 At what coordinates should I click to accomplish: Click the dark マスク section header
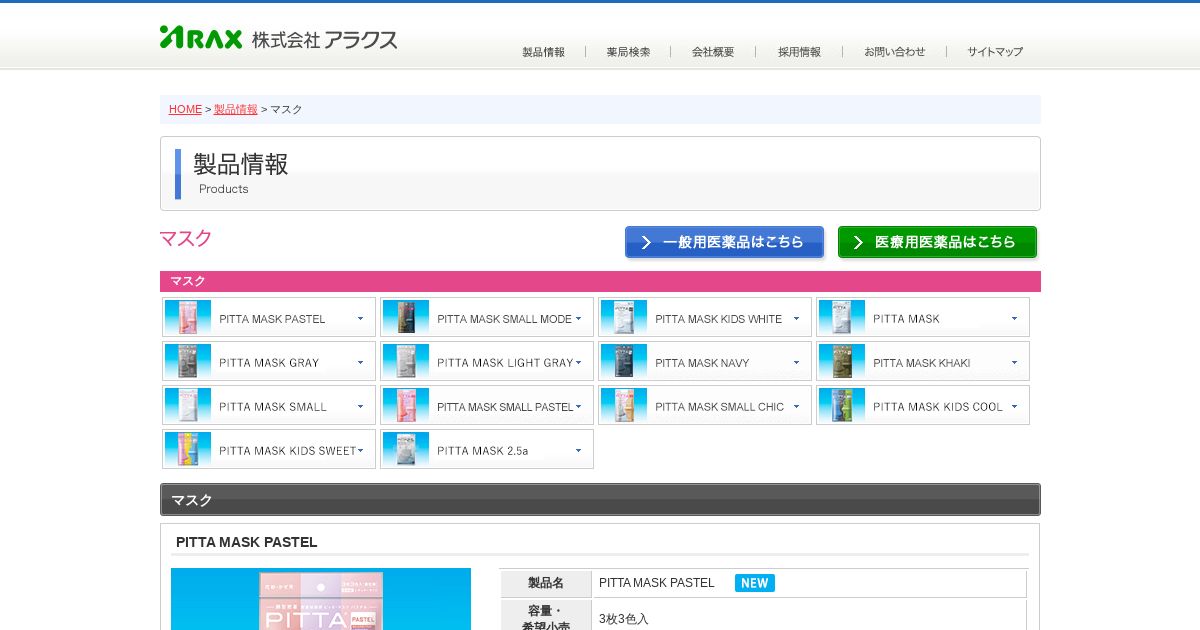(x=600, y=500)
